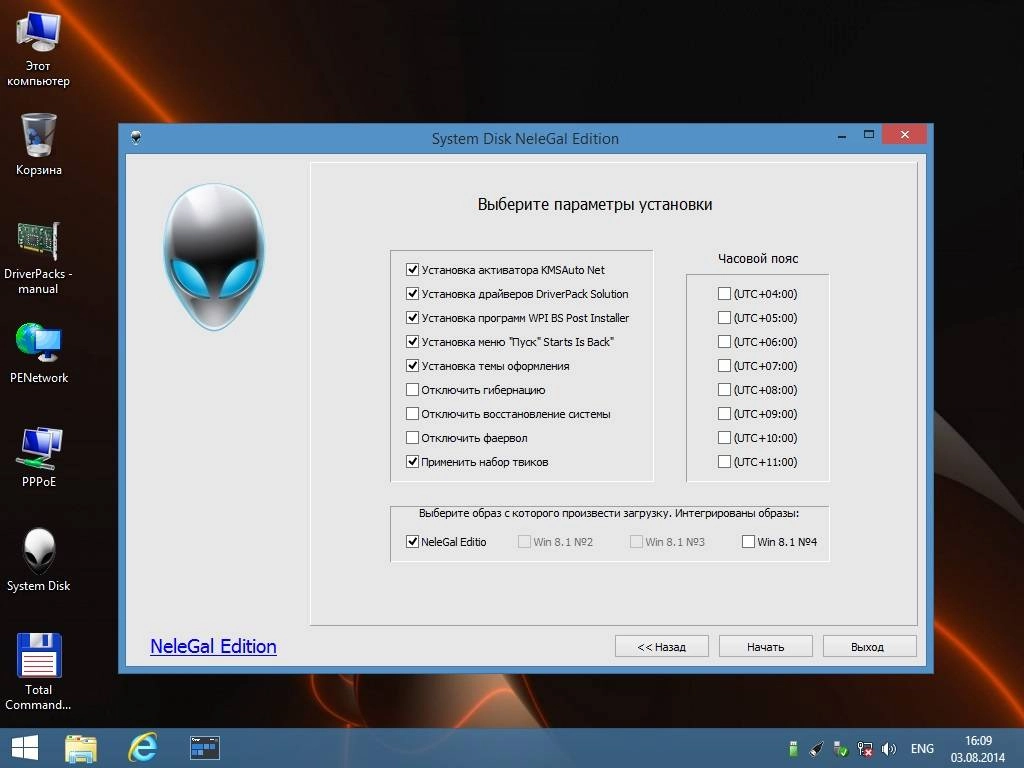The width and height of the screenshot is (1024, 768).
Task: Uncheck Установка темы оформления
Action: [x=412, y=366]
